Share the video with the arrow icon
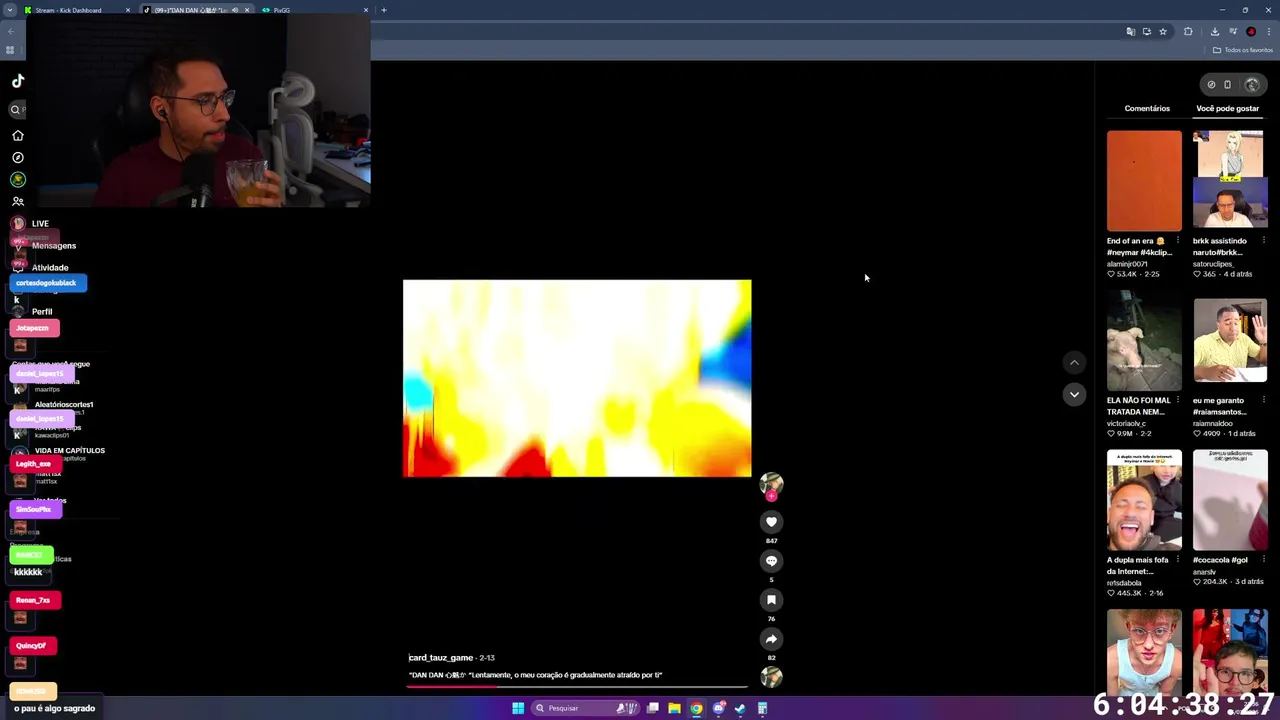Screen dimensions: 1280x720 click(x=771, y=639)
